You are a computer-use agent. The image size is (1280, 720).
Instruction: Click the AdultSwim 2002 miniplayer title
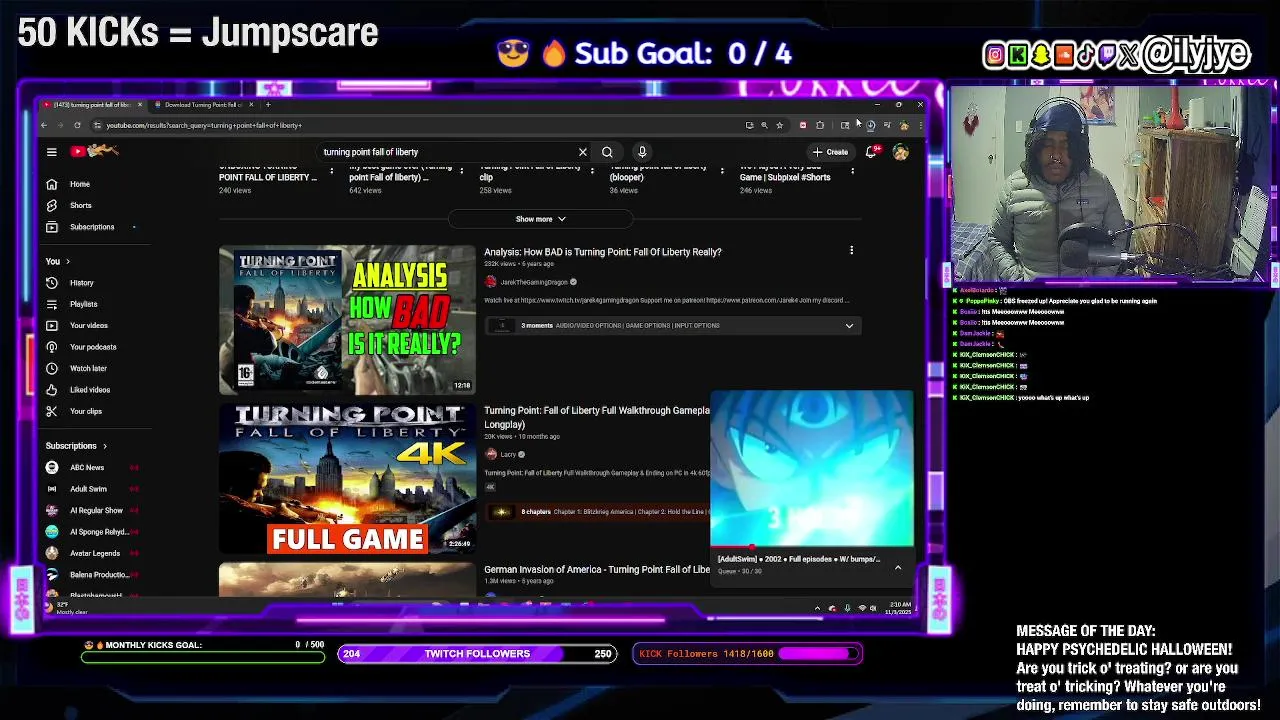pyautogui.click(x=798, y=559)
